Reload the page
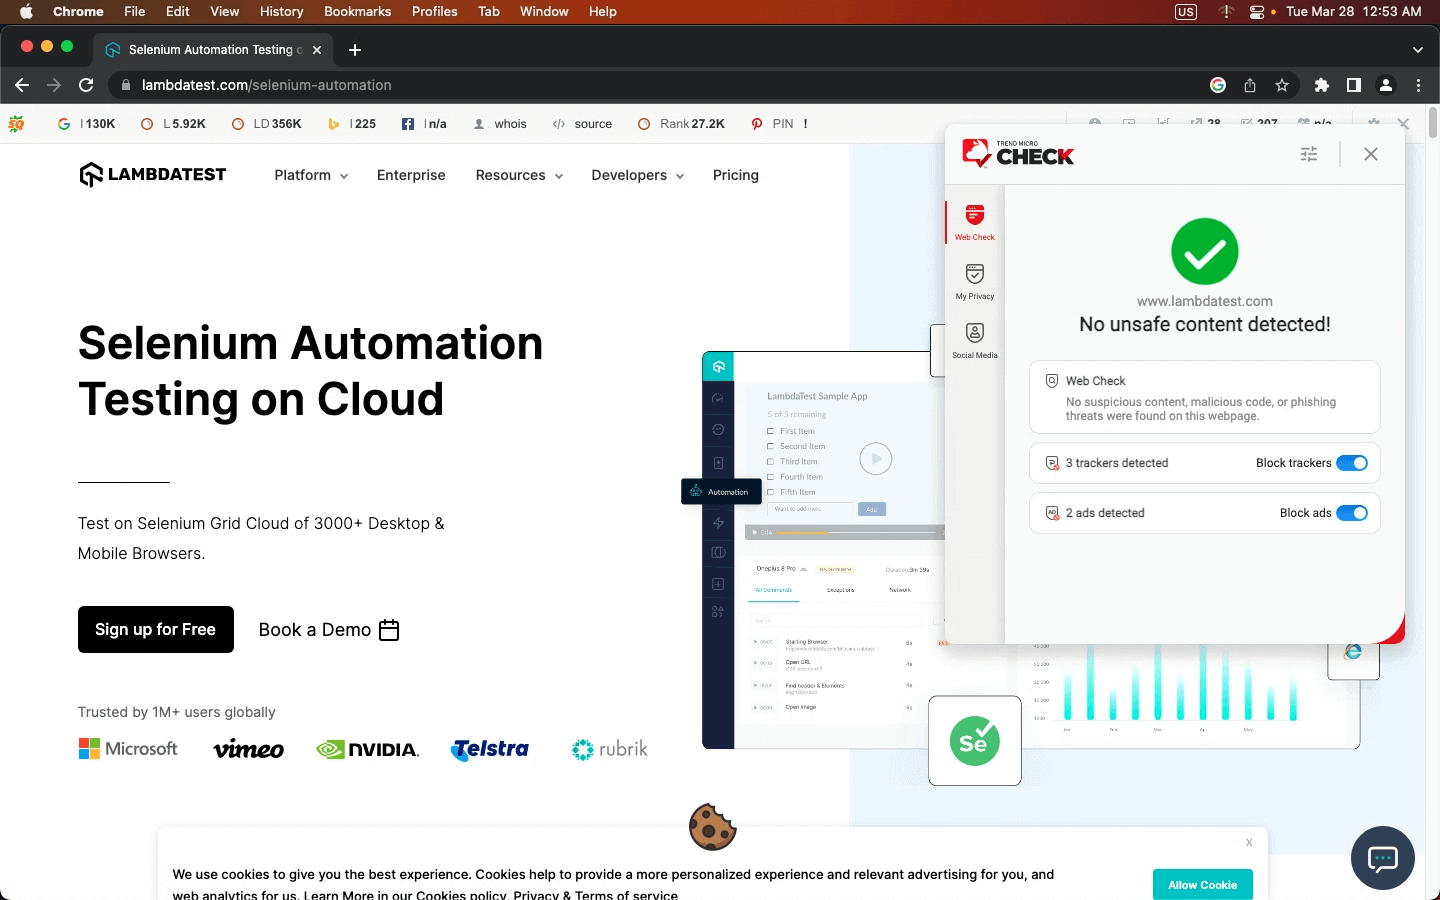1440x900 pixels. coord(86,85)
